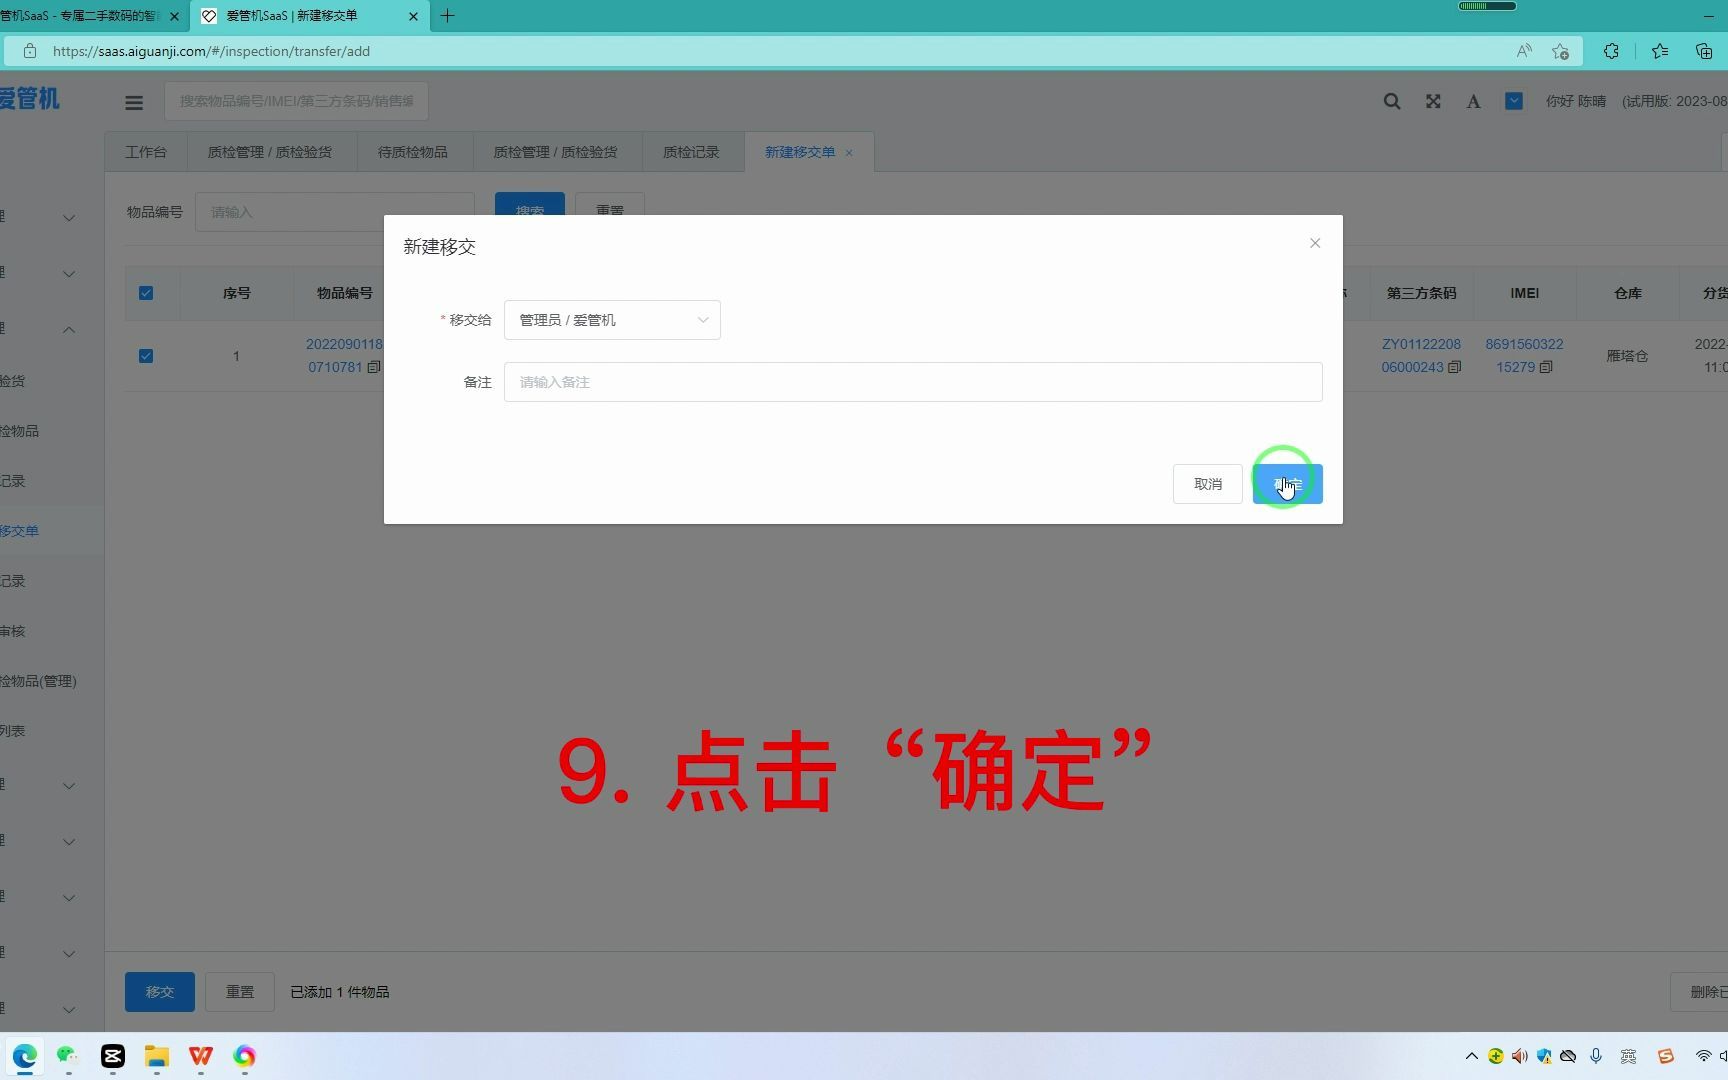
Task: Open a new browser tab with the plus icon
Action: click(447, 16)
